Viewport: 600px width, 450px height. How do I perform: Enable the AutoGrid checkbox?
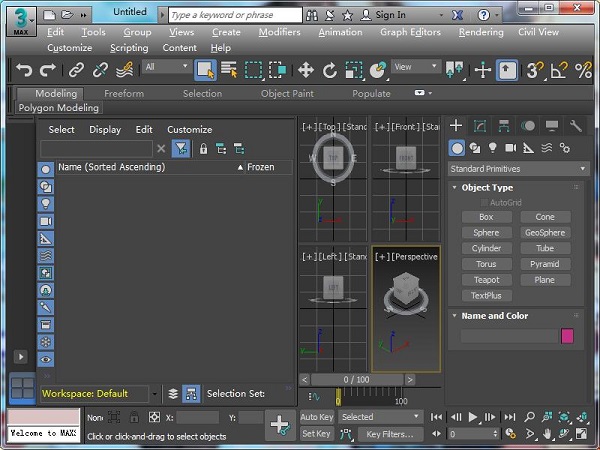(x=484, y=202)
